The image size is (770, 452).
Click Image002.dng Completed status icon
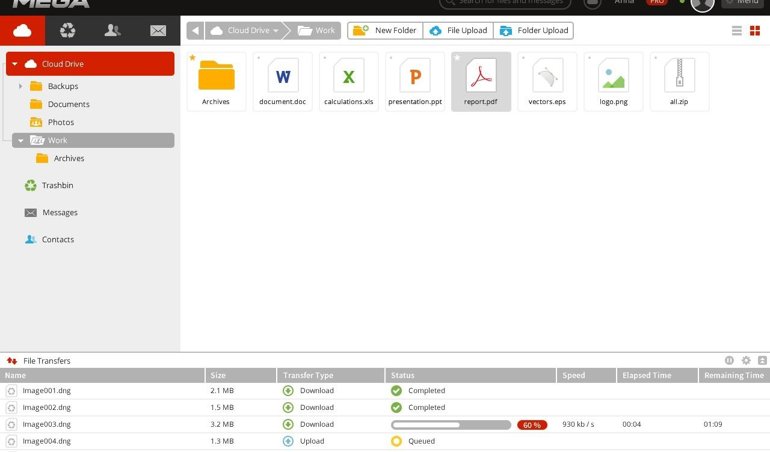point(396,408)
